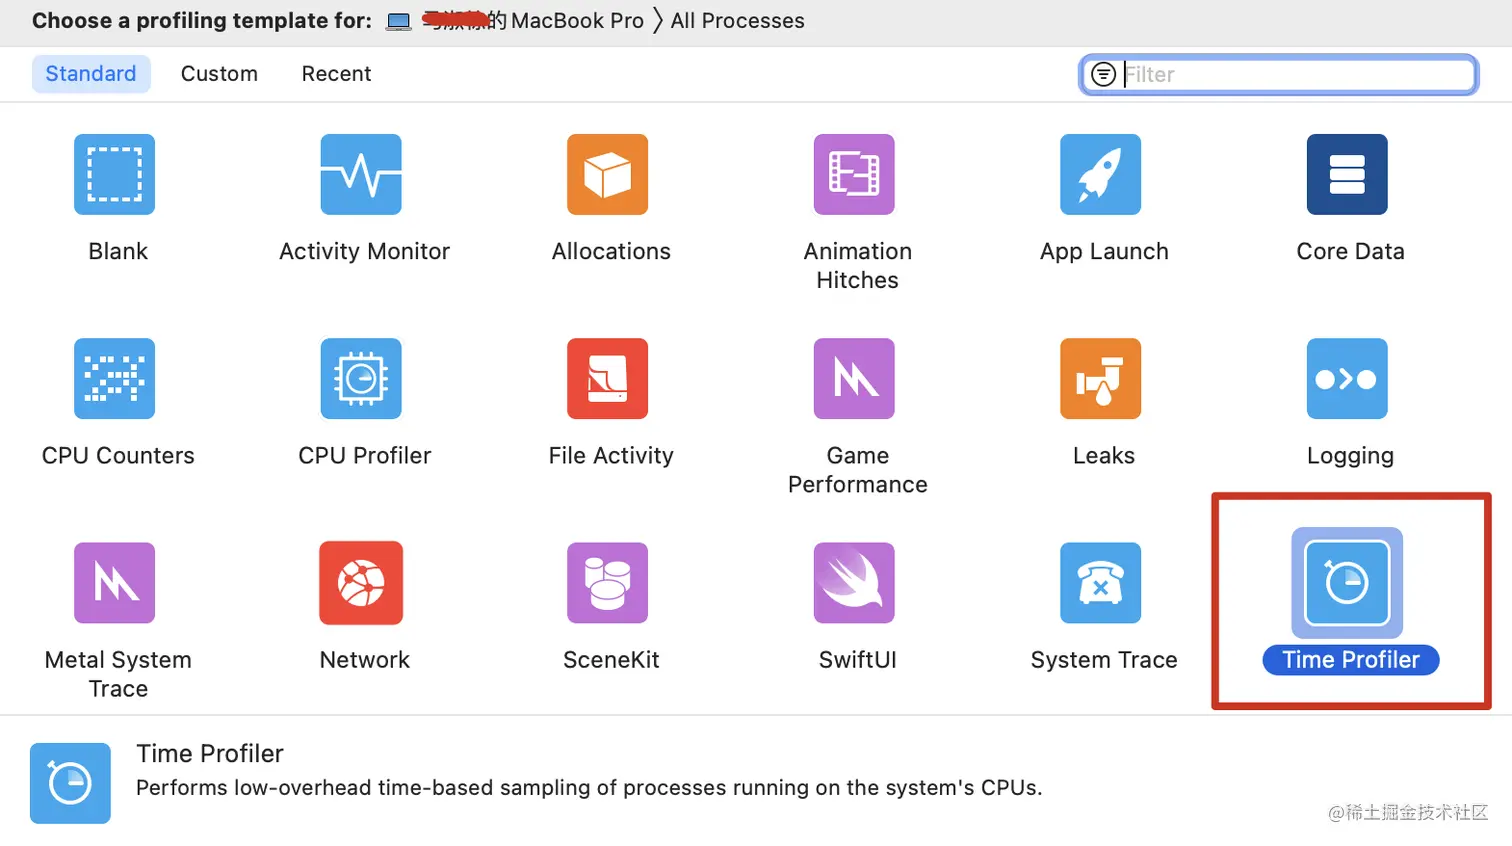
Task: Click the Leaks label
Action: (x=1104, y=455)
